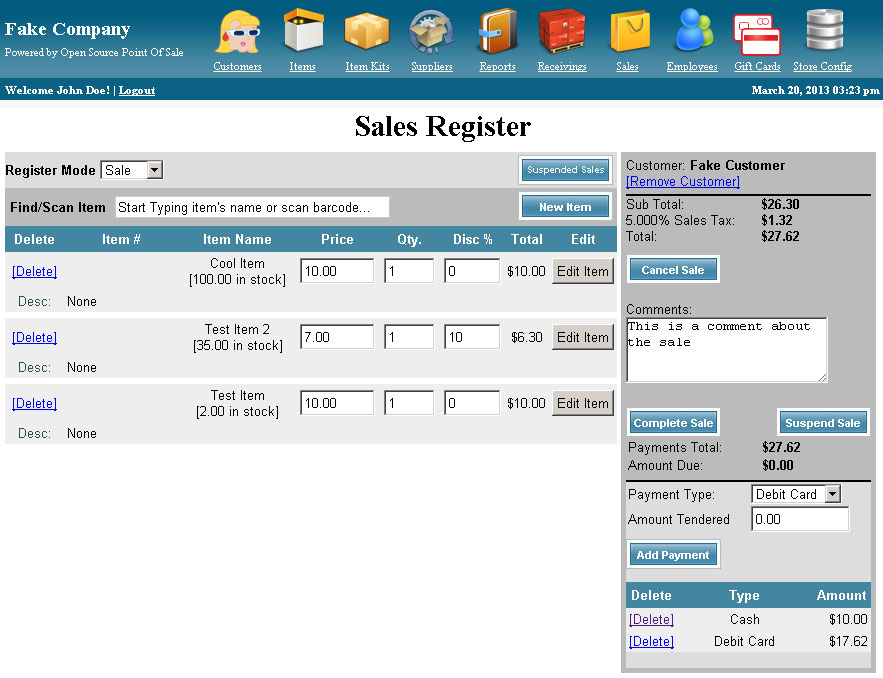Click the Complete Sale button
Viewport: 883px width, 678px height.
pyautogui.click(x=674, y=423)
